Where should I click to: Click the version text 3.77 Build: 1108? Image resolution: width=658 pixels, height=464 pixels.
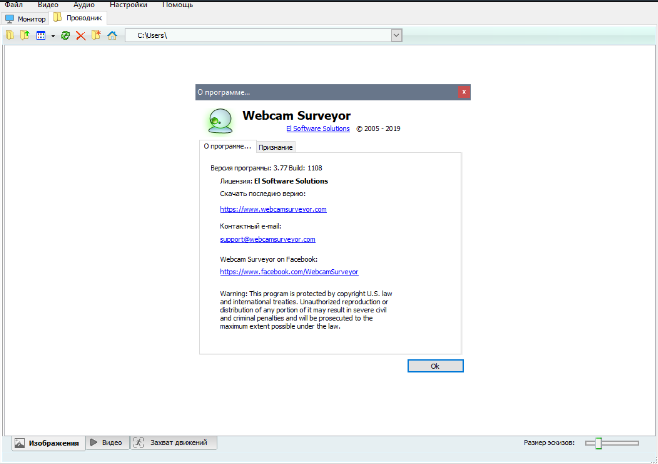pyautogui.click(x=298, y=168)
